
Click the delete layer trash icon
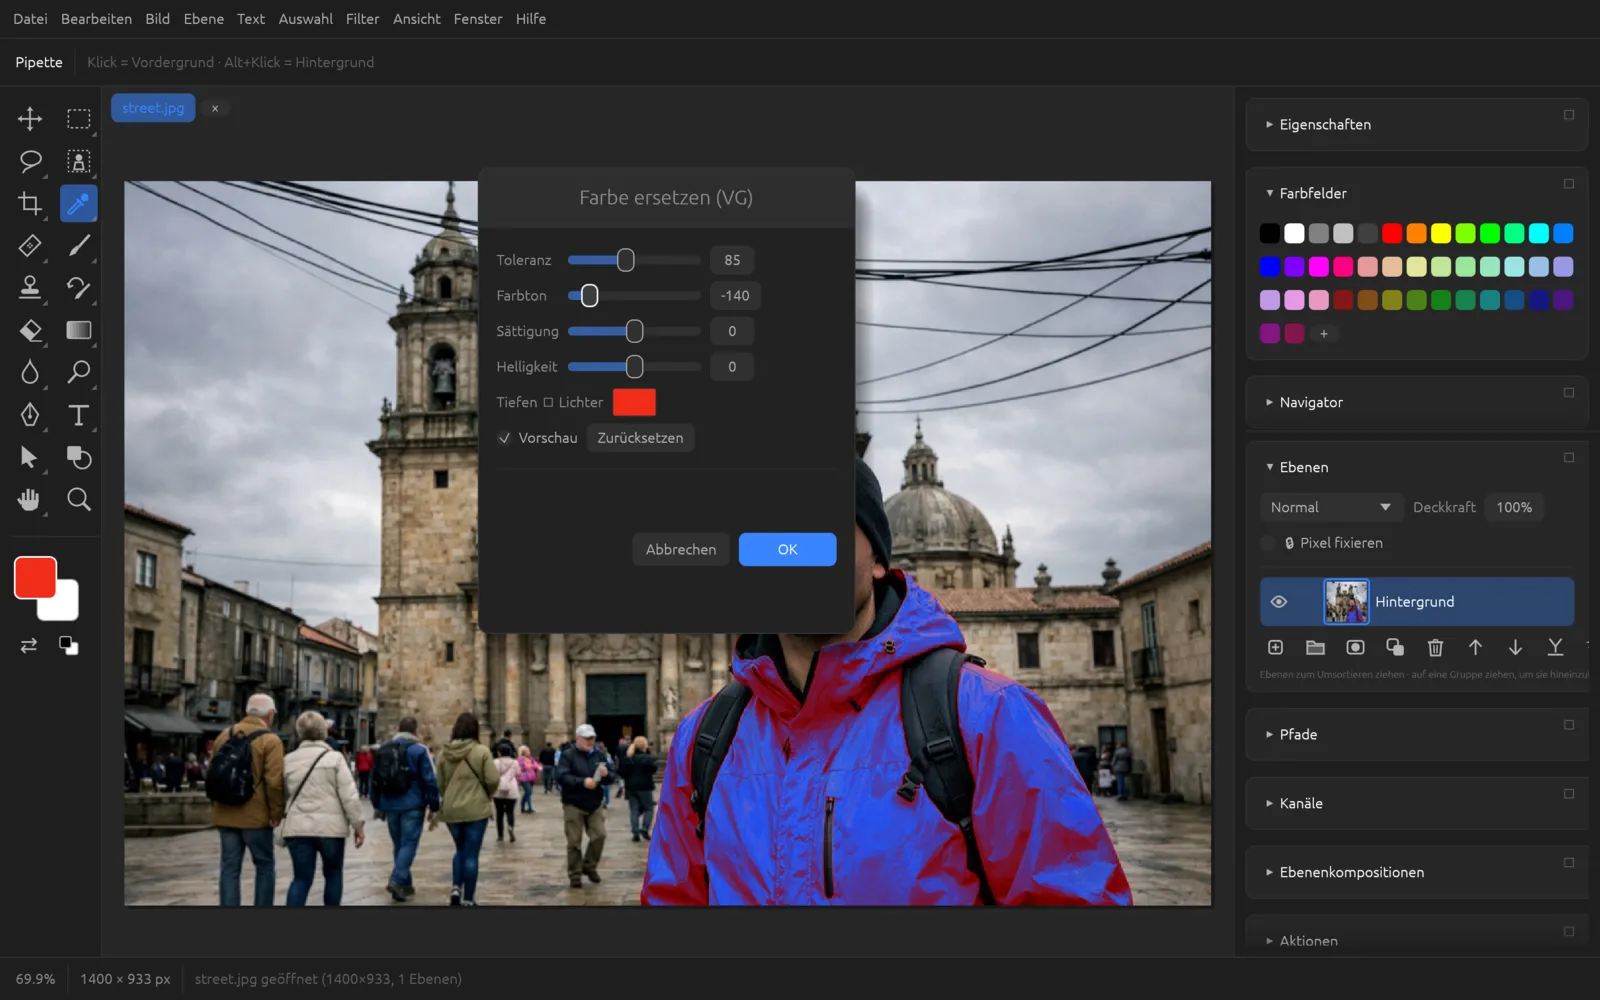coord(1435,648)
